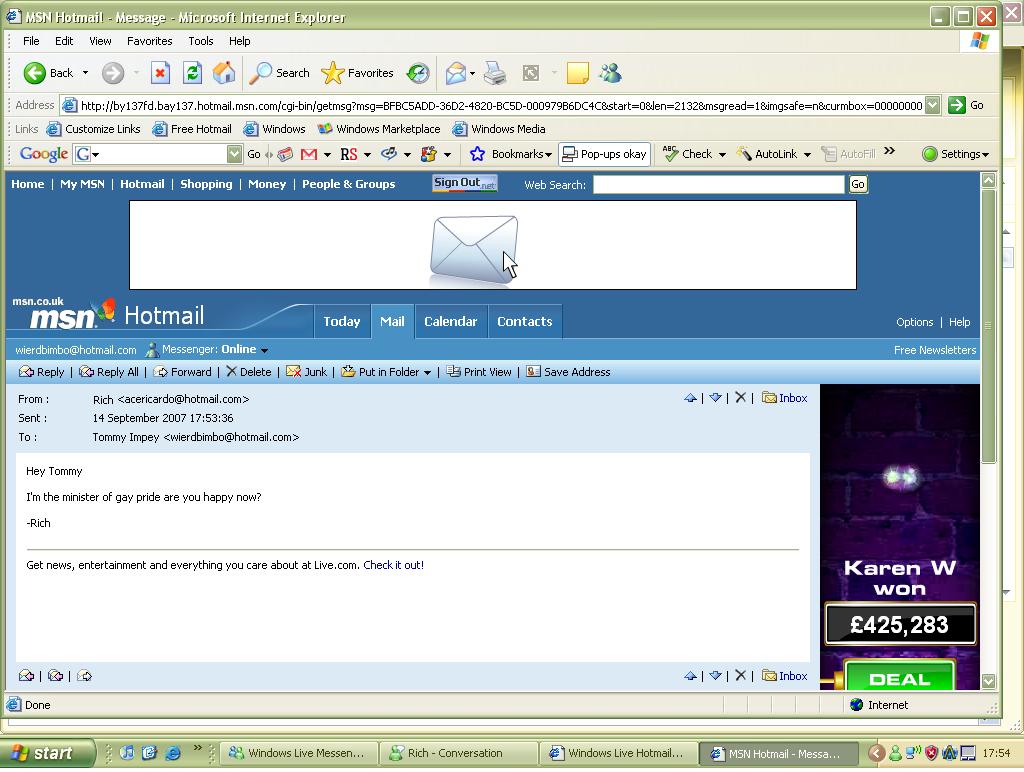Click the green DEAL ad button

(899, 677)
